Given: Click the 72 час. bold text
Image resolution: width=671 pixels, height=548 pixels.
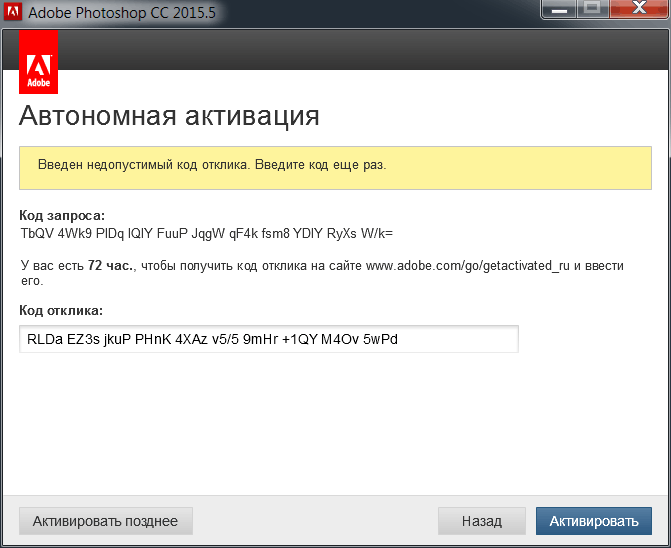Looking at the screenshot, I should (111, 266).
